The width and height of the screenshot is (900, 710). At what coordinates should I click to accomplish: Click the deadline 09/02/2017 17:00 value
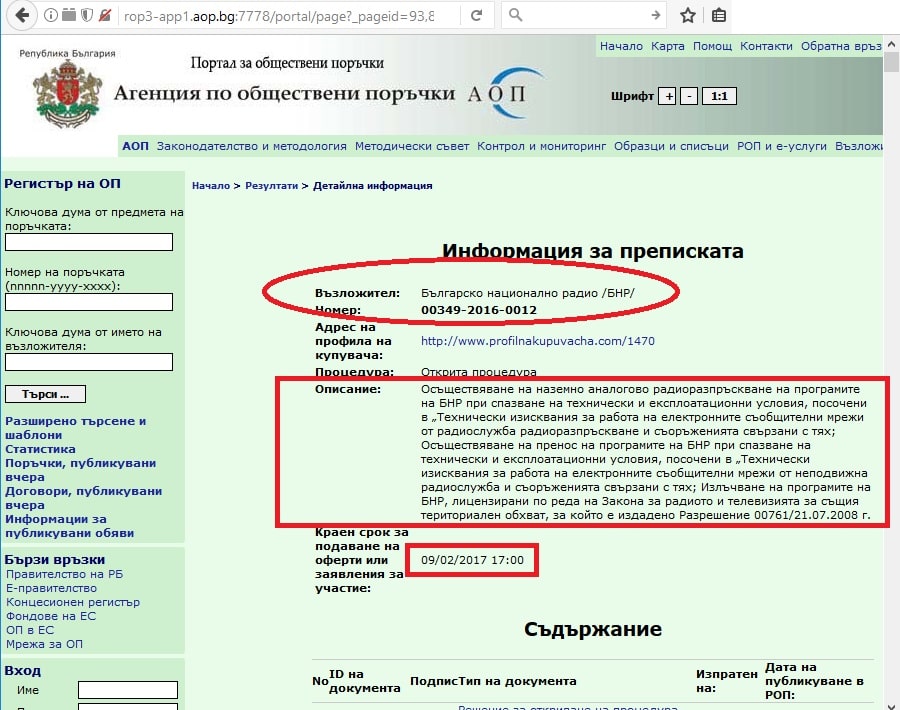tap(472, 560)
